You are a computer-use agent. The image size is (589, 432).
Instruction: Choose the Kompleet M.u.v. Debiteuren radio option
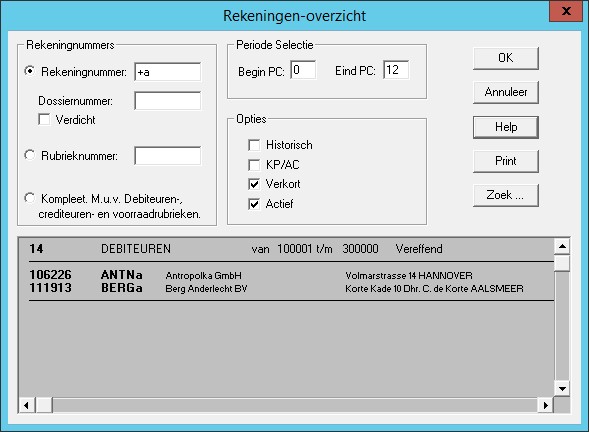pyautogui.click(x=30, y=198)
